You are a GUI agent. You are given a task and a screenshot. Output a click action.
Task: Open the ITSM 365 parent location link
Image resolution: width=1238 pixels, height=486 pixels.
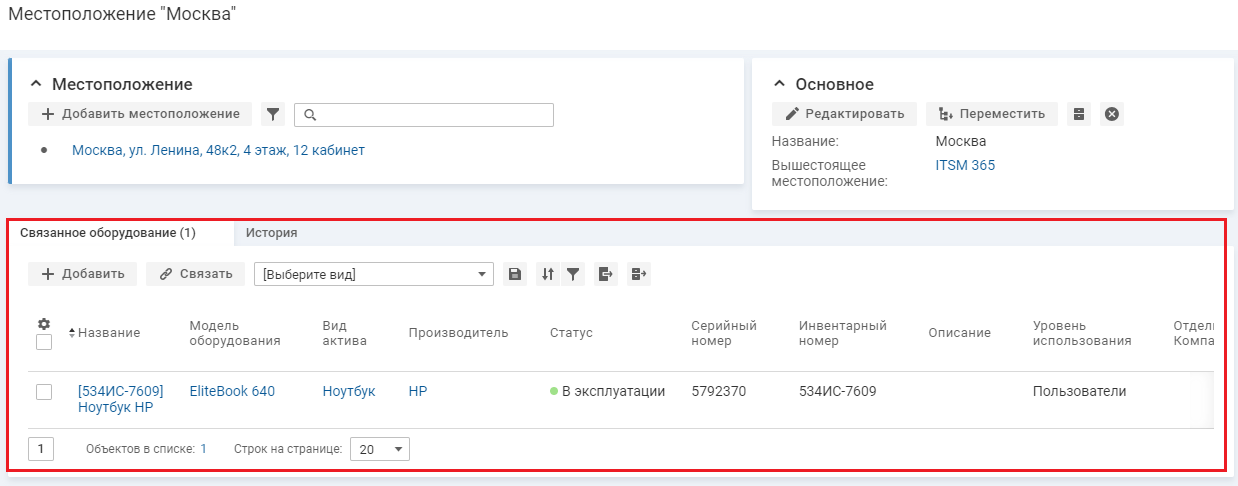coord(965,166)
